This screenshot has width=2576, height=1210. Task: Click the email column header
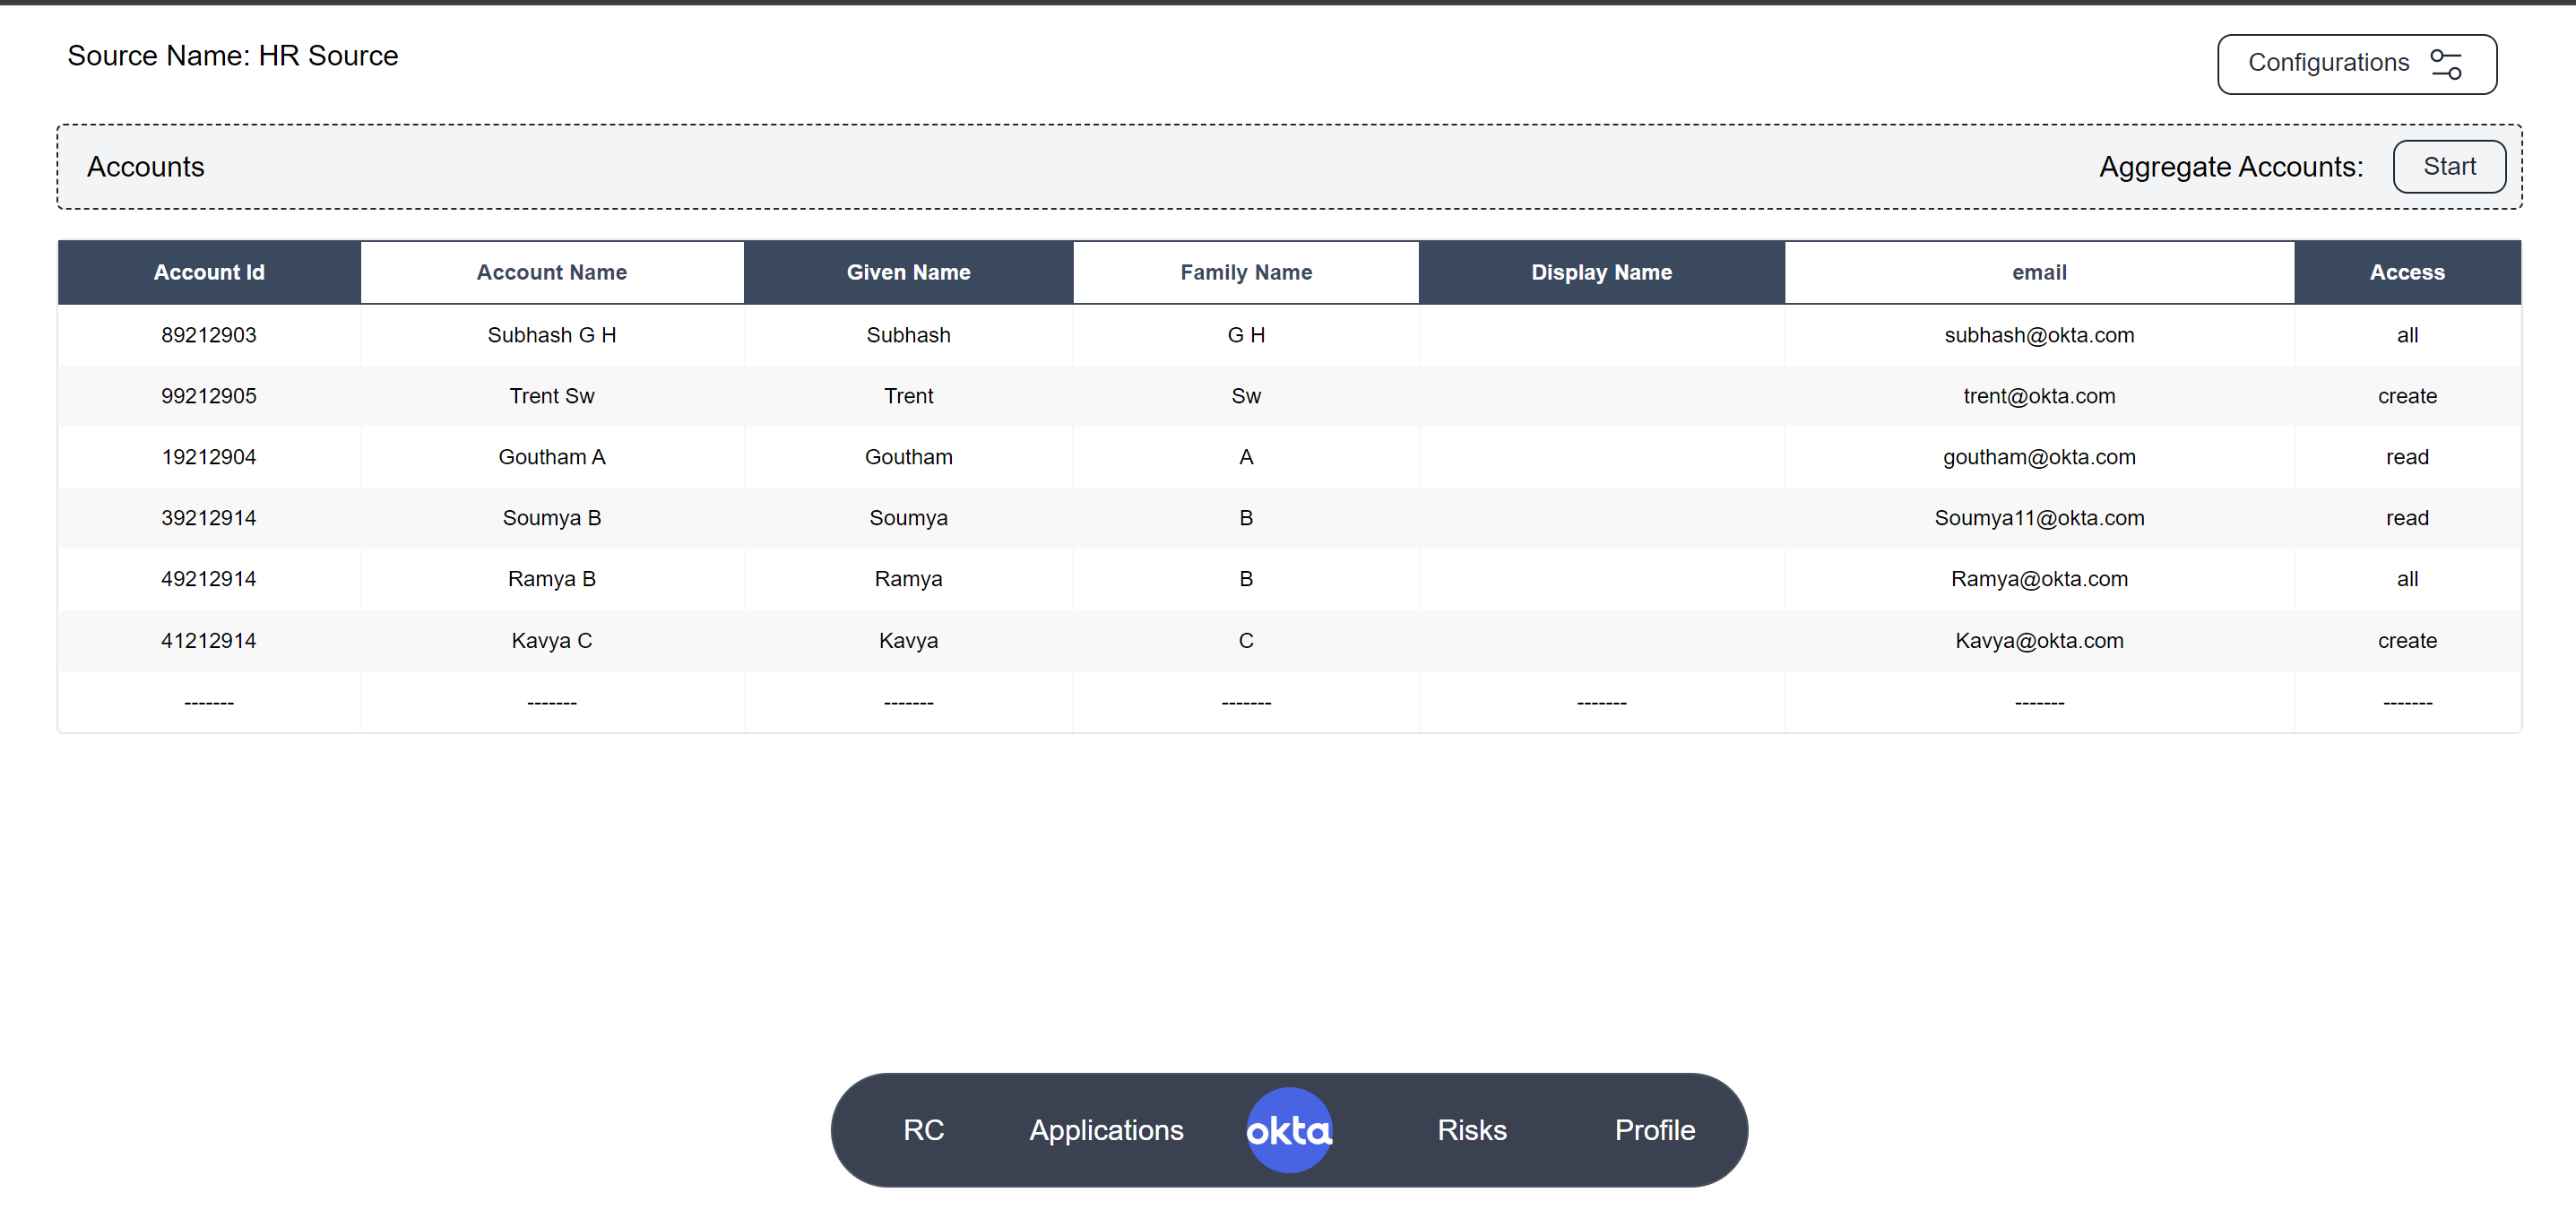pyautogui.click(x=2038, y=272)
